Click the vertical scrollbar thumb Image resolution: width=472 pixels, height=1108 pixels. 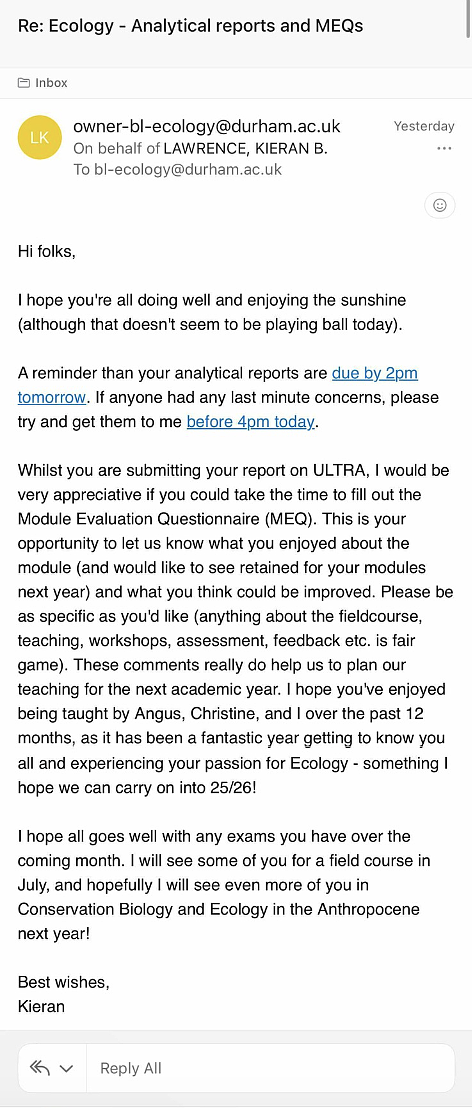pyautogui.click(x=468, y=19)
